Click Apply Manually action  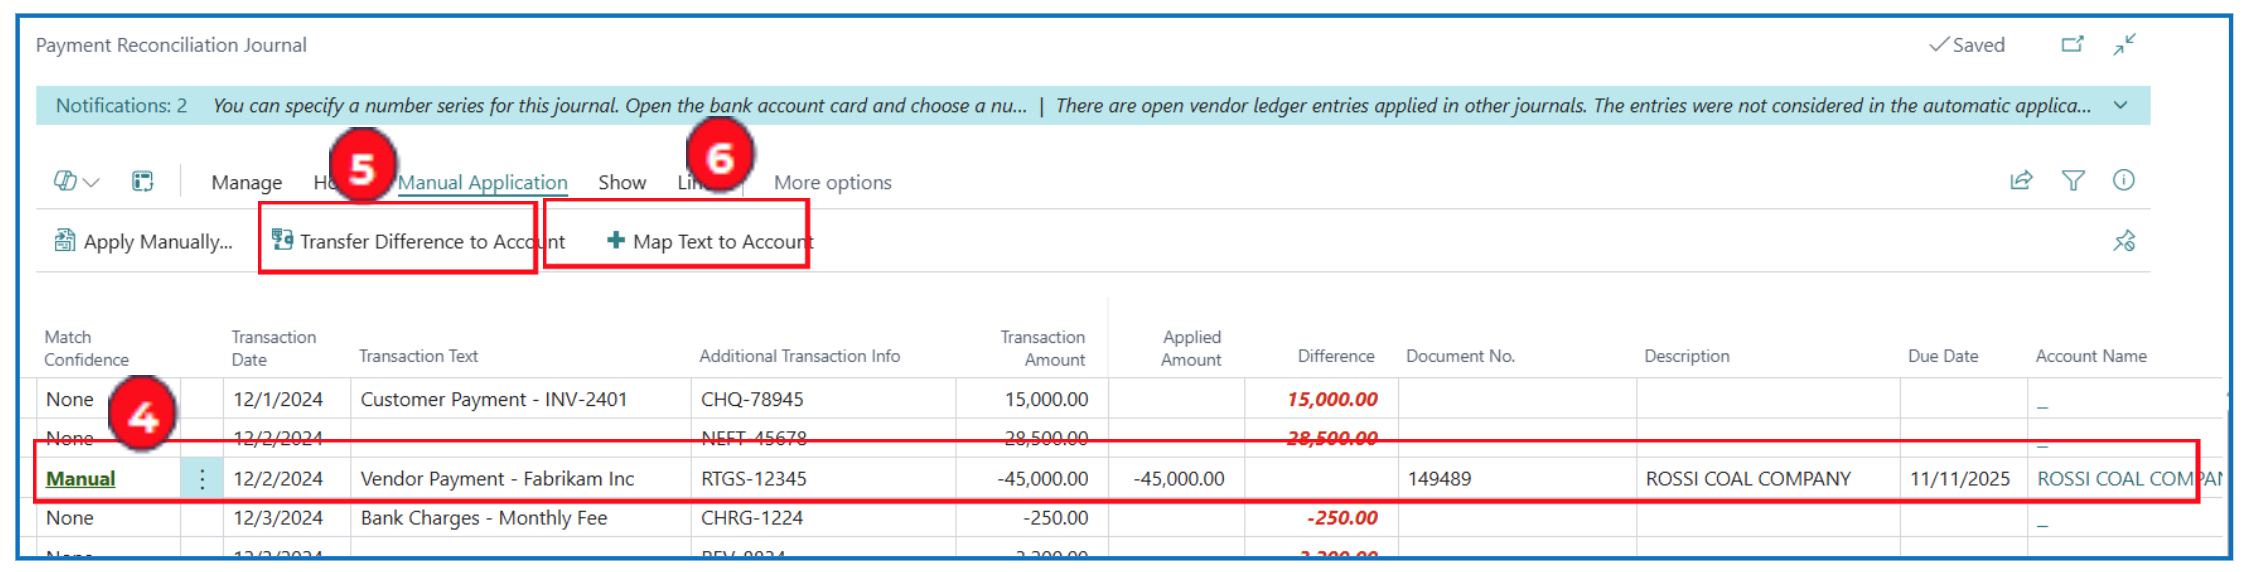click(143, 241)
